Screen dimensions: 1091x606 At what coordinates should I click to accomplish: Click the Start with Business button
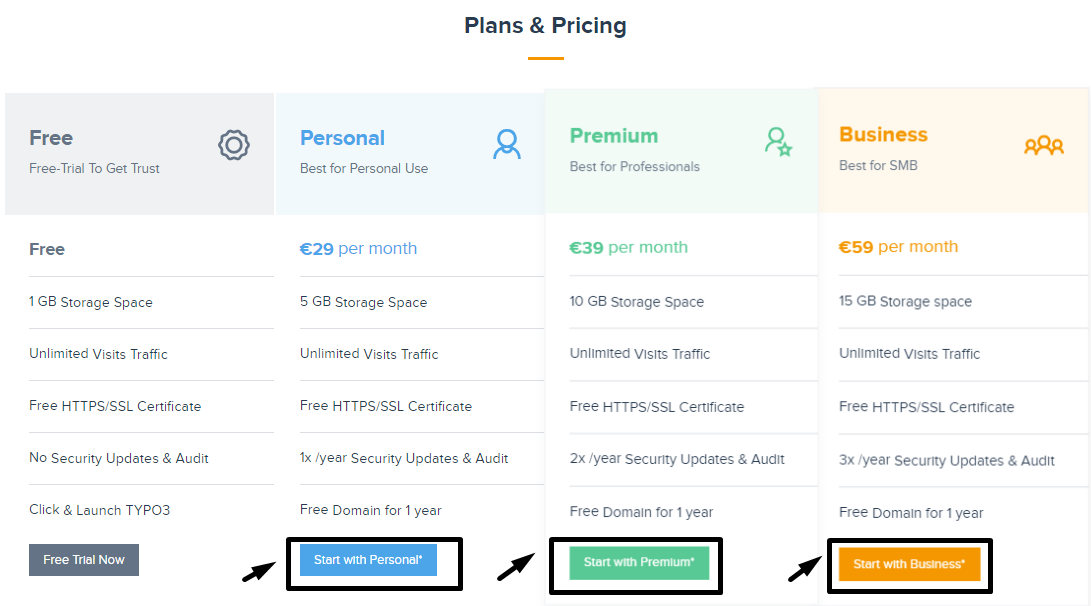909,563
